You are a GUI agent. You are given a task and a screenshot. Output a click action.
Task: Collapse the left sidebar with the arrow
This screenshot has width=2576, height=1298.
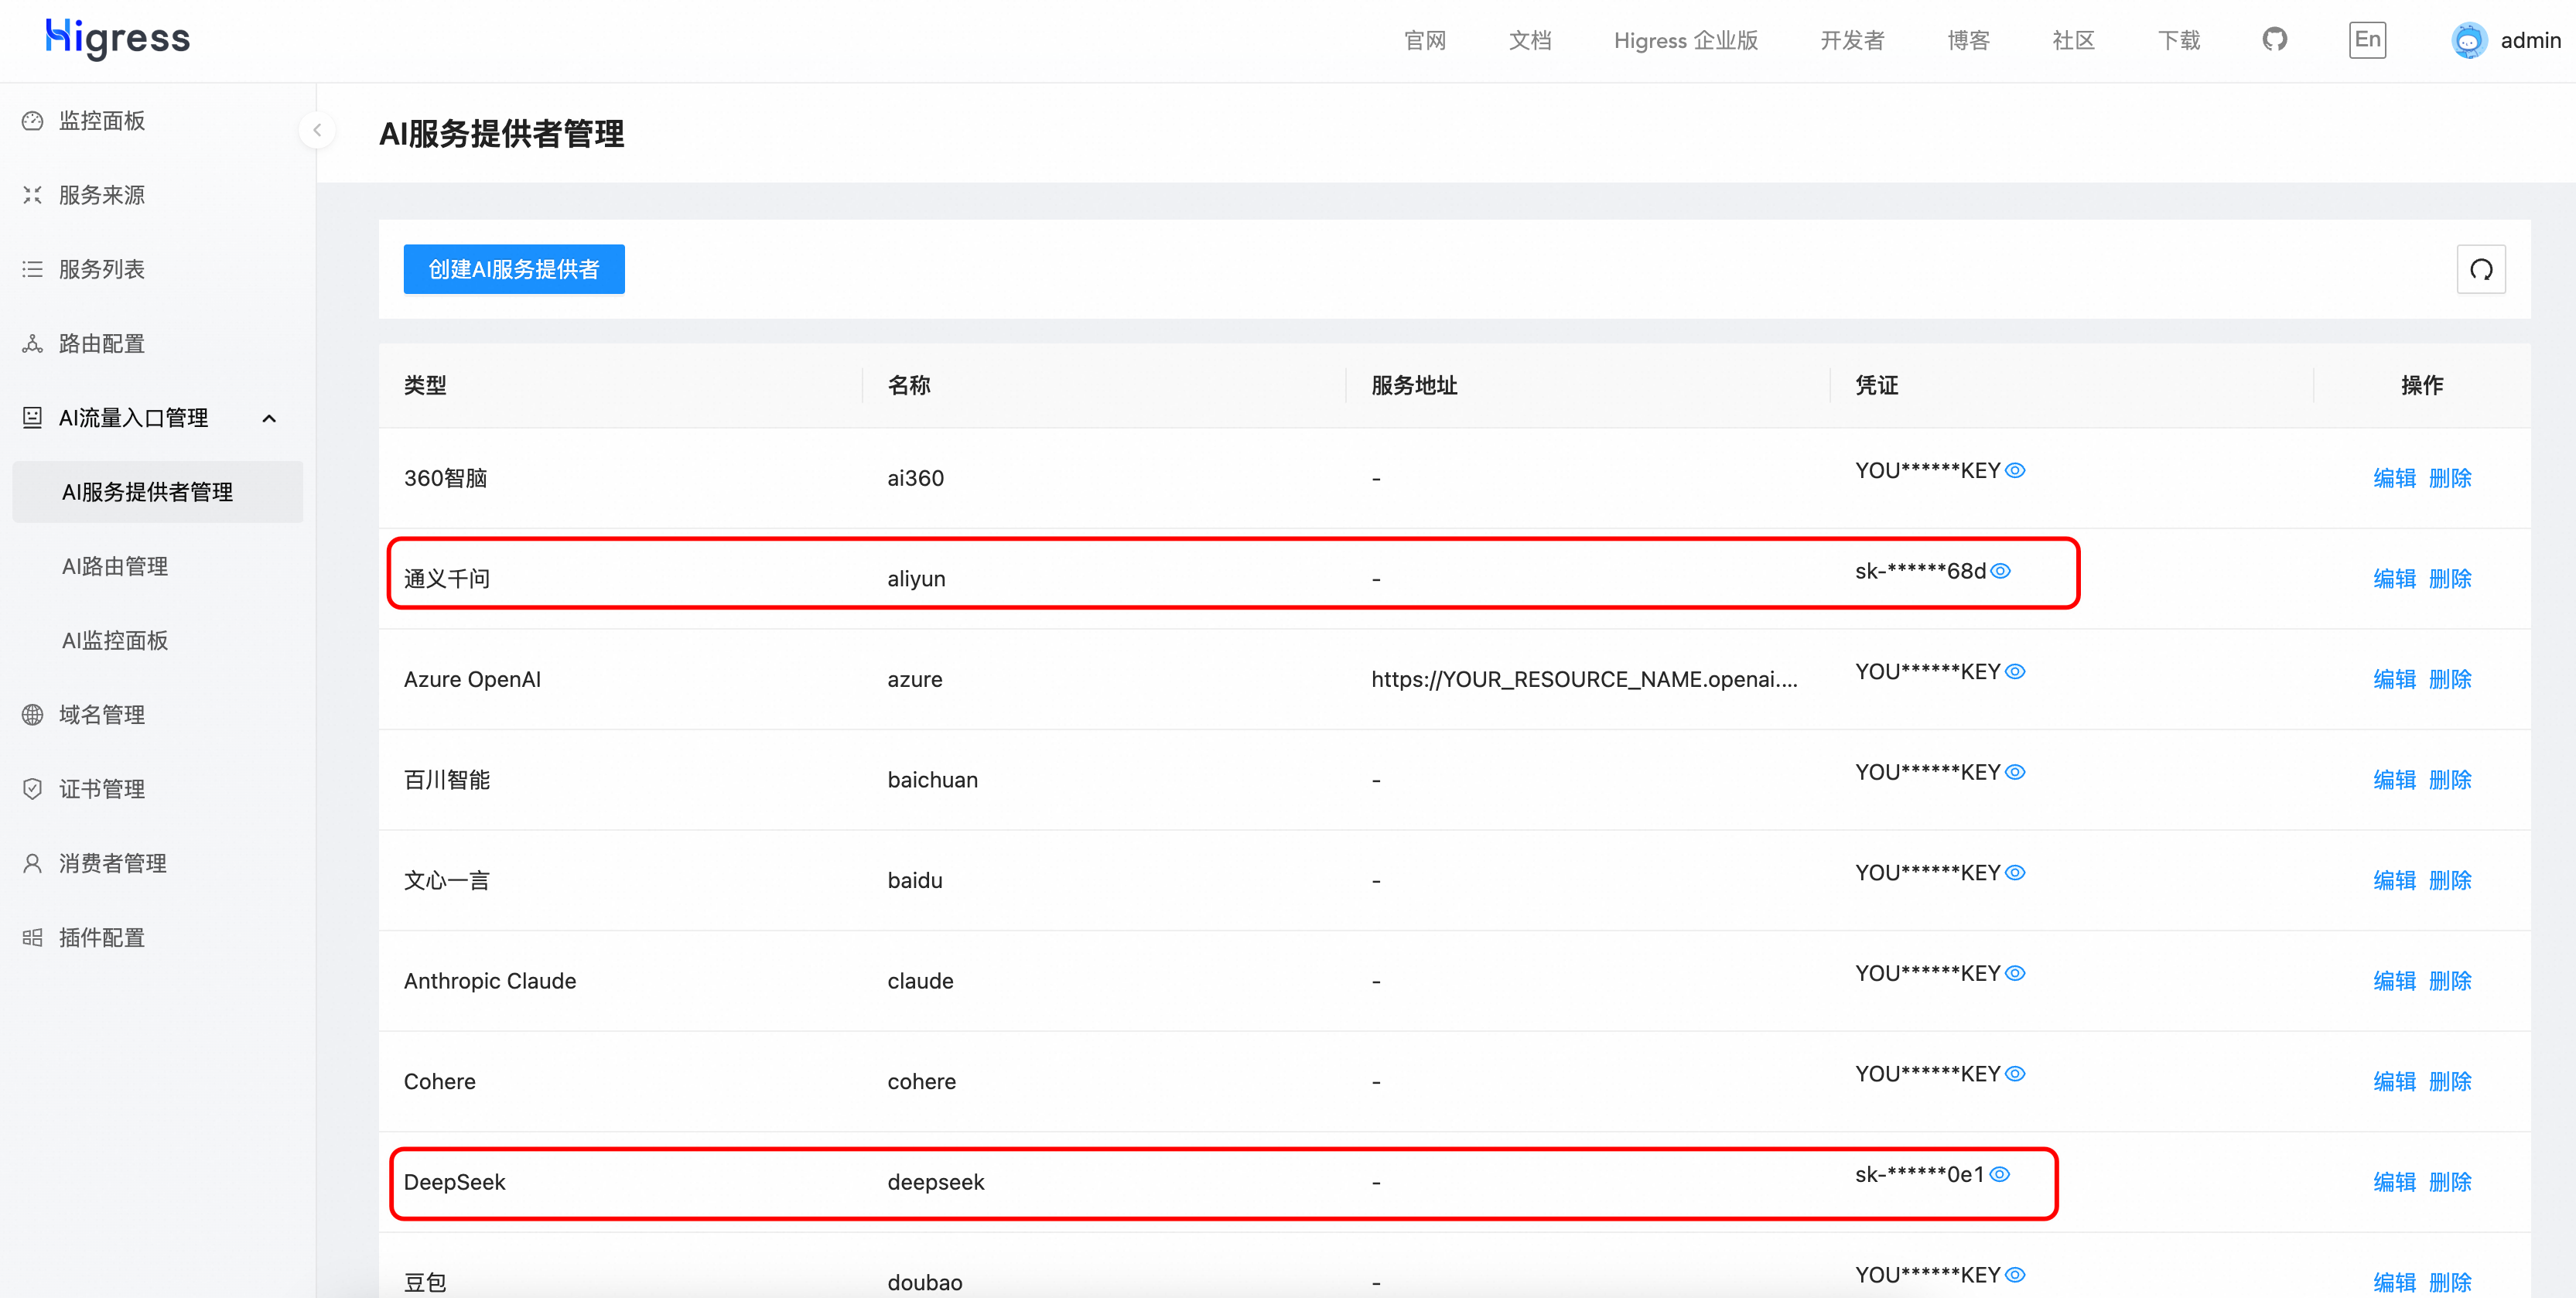pyautogui.click(x=317, y=130)
